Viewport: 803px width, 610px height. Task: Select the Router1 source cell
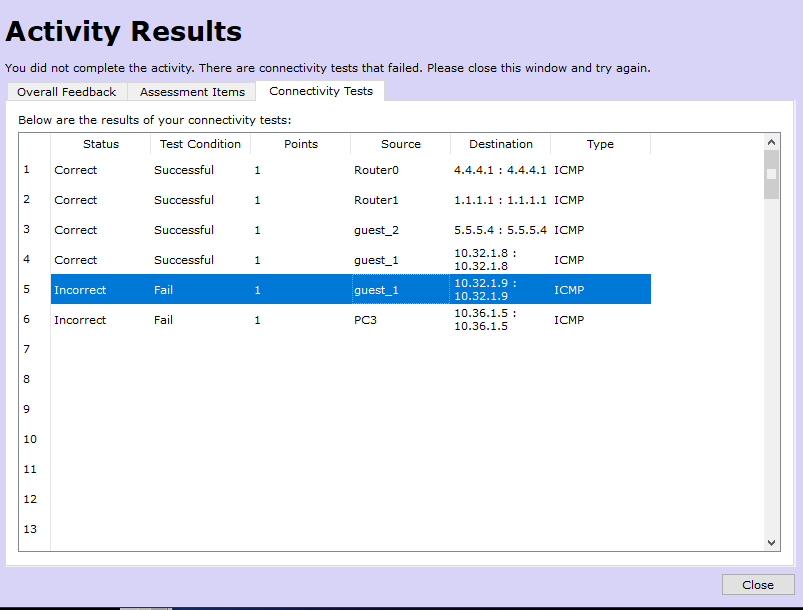[x=400, y=200]
